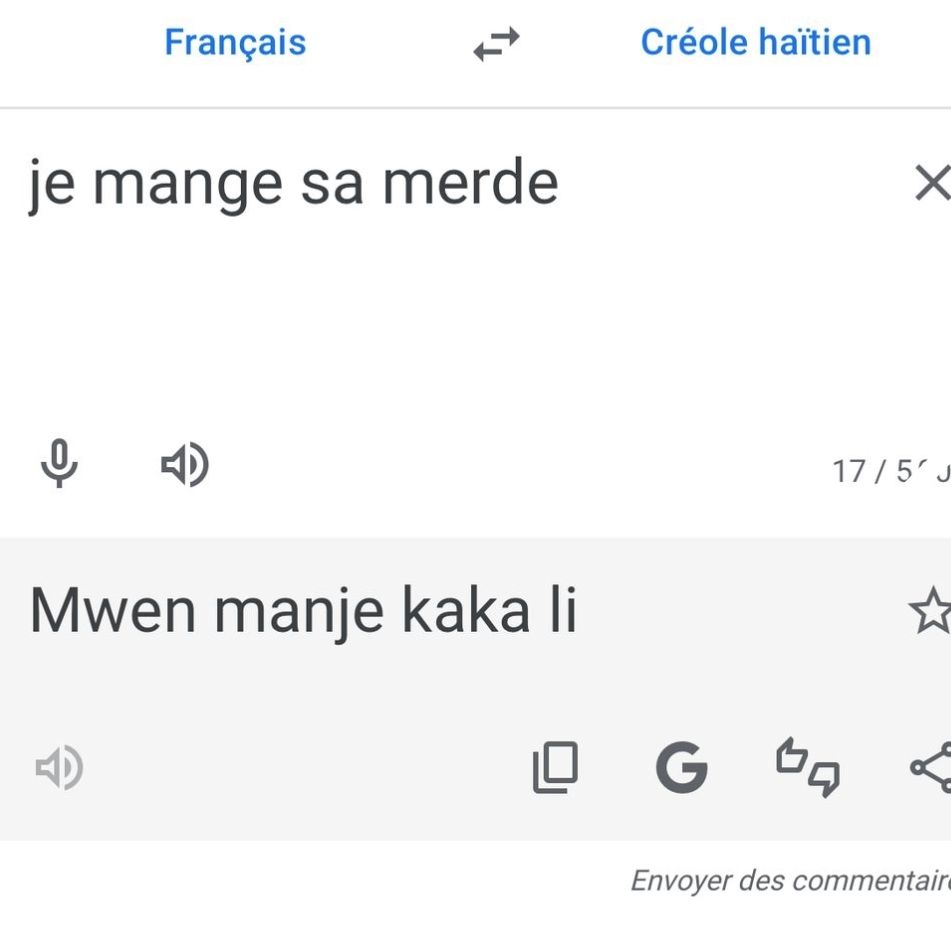Select the translated text "Mwen manje kaka li"
This screenshot has width=951, height=938.
303,611
